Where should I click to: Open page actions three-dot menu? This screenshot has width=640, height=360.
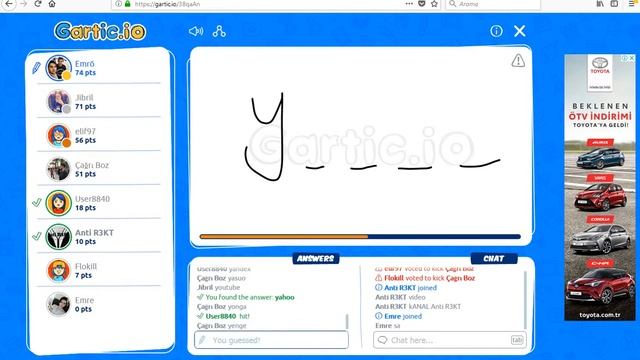[x=409, y=4]
